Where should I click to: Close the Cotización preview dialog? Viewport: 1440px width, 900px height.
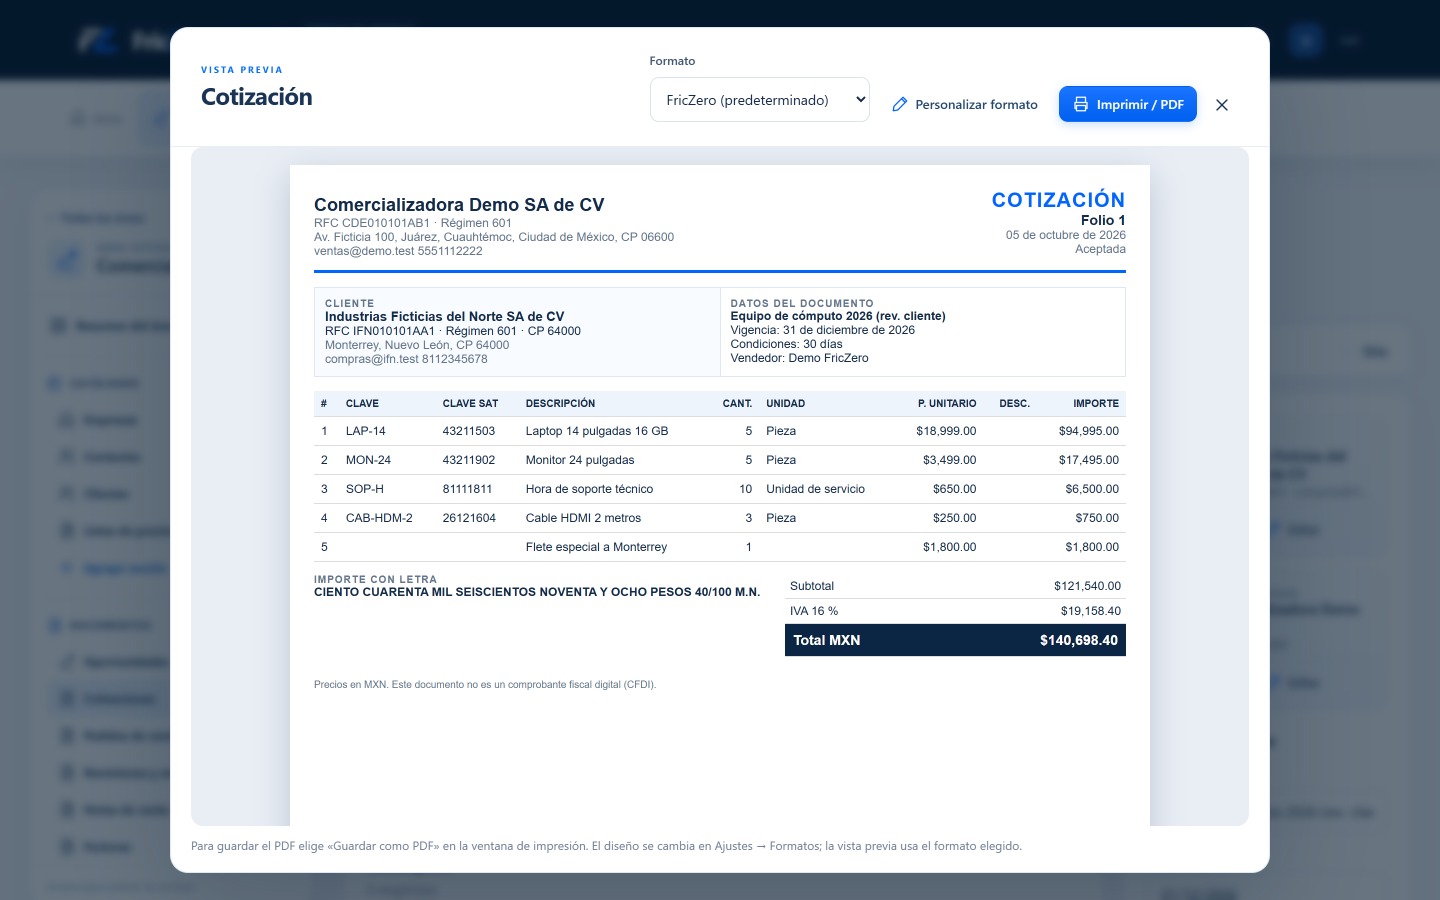click(x=1222, y=104)
